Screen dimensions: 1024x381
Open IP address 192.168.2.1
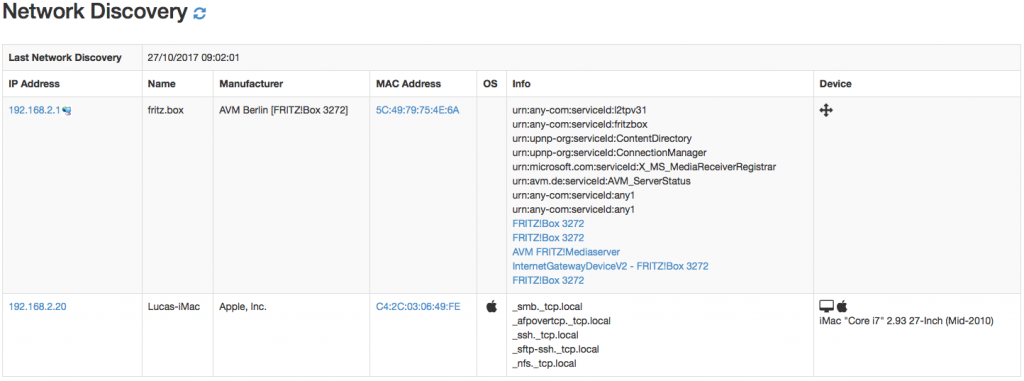pyautogui.click(x=35, y=110)
